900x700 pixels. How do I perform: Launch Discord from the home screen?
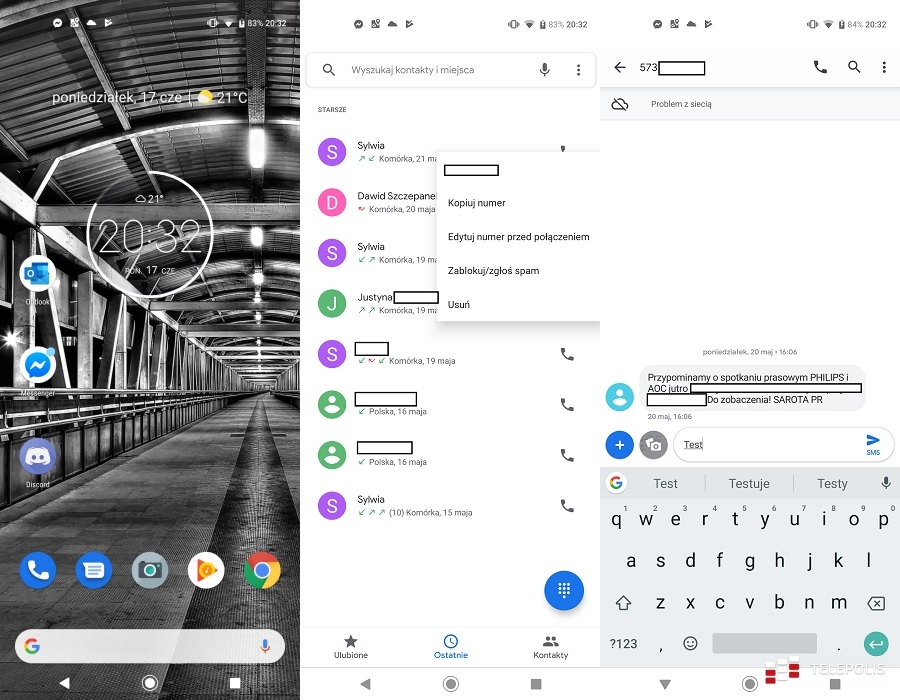click(x=38, y=458)
